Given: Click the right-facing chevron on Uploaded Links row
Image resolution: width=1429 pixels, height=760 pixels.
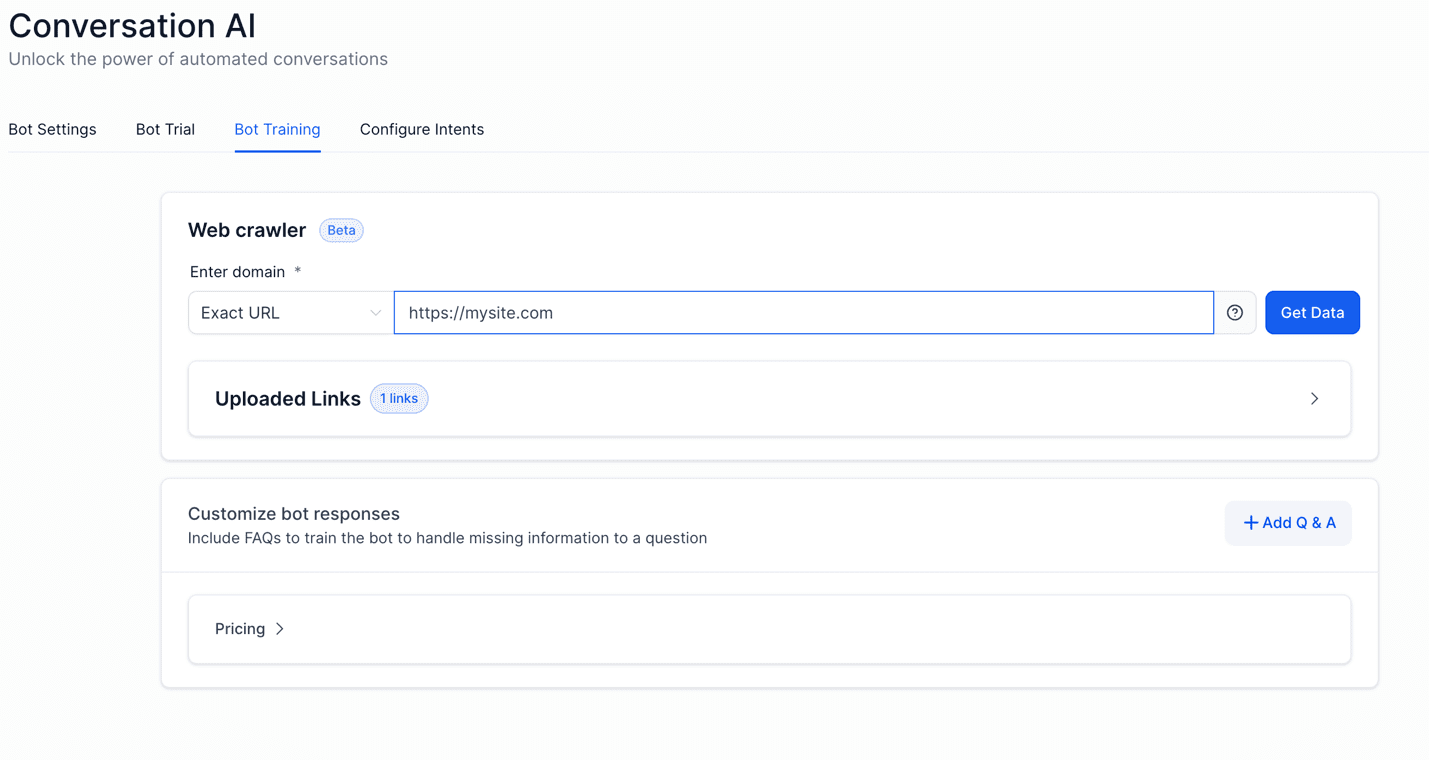Looking at the screenshot, I should click(x=1314, y=398).
